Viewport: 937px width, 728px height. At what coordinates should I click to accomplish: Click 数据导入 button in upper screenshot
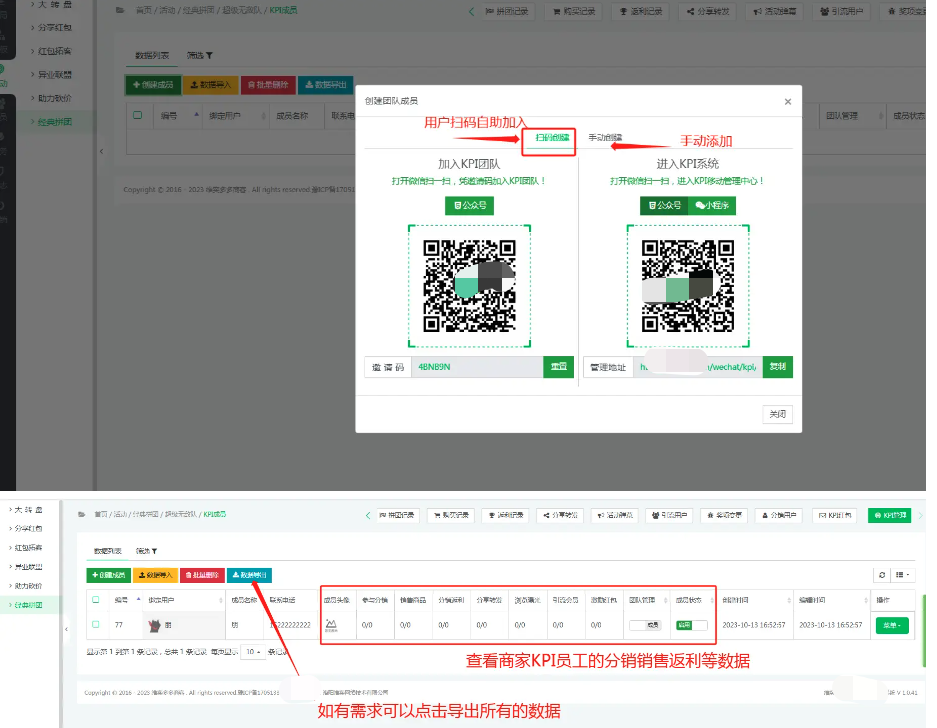pos(211,85)
